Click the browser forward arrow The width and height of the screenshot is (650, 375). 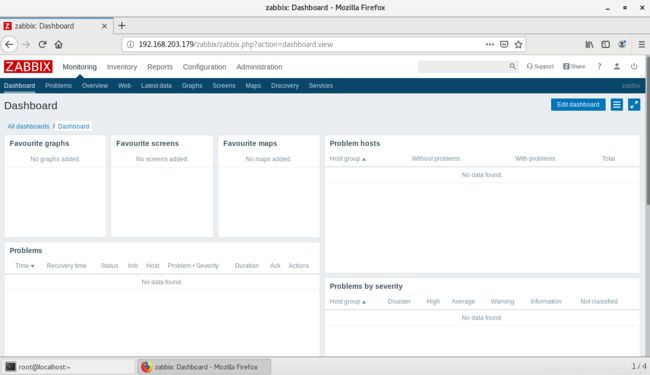pyautogui.click(x=26, y=44)
